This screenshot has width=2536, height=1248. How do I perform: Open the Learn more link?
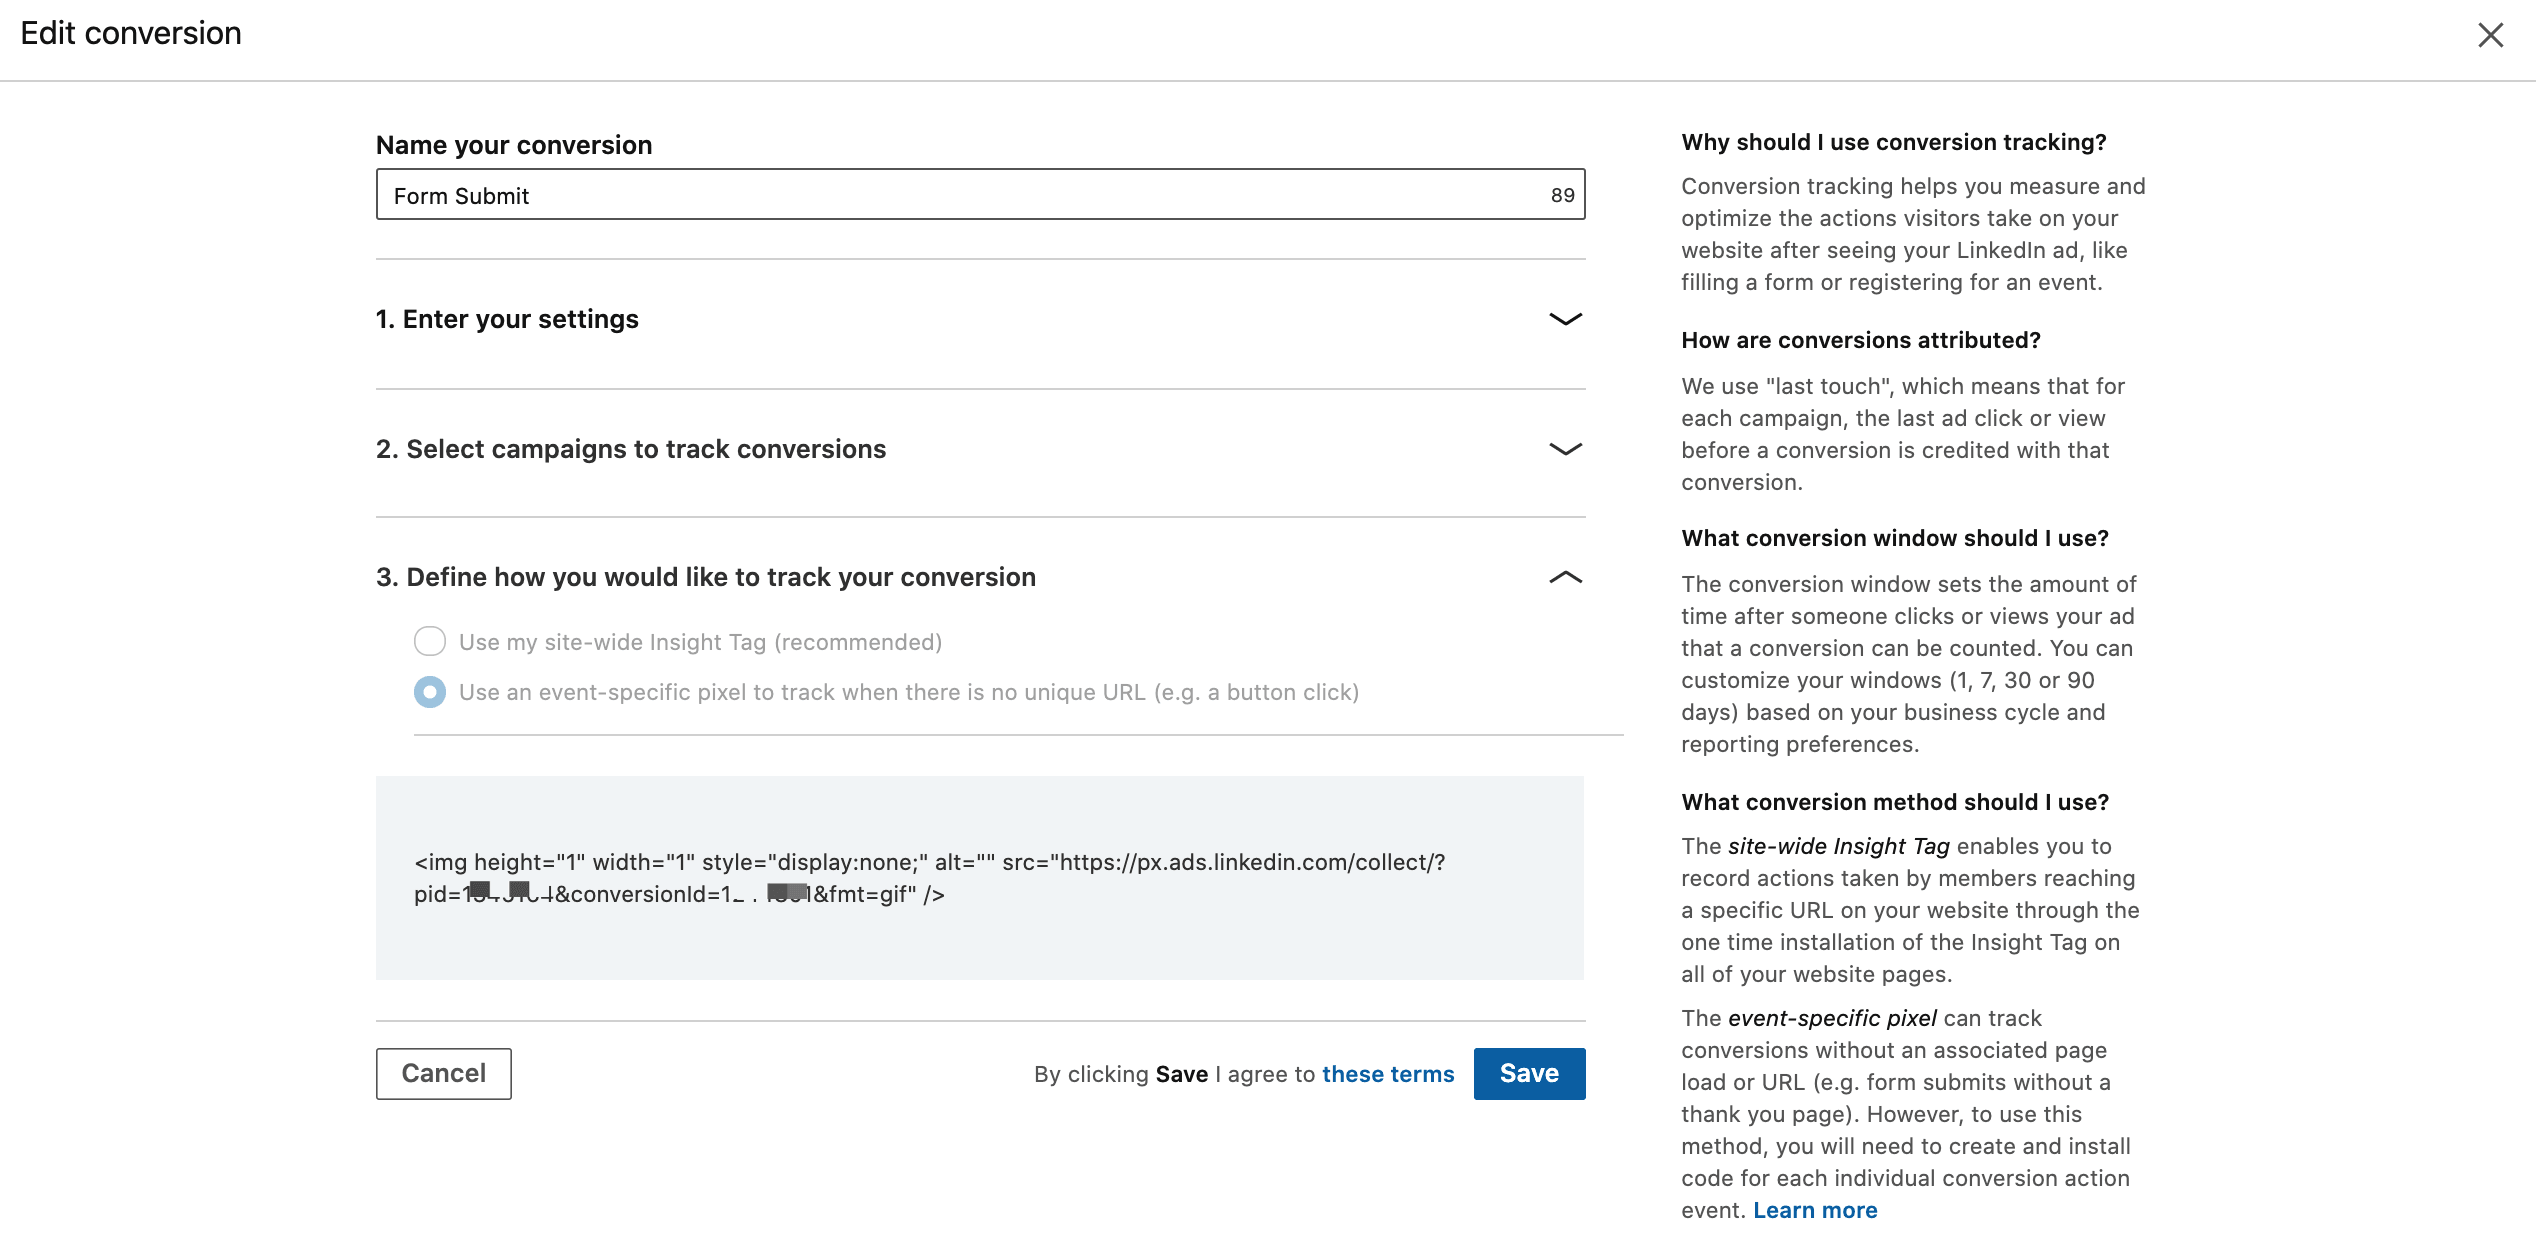click(x=1815, y=1210)
